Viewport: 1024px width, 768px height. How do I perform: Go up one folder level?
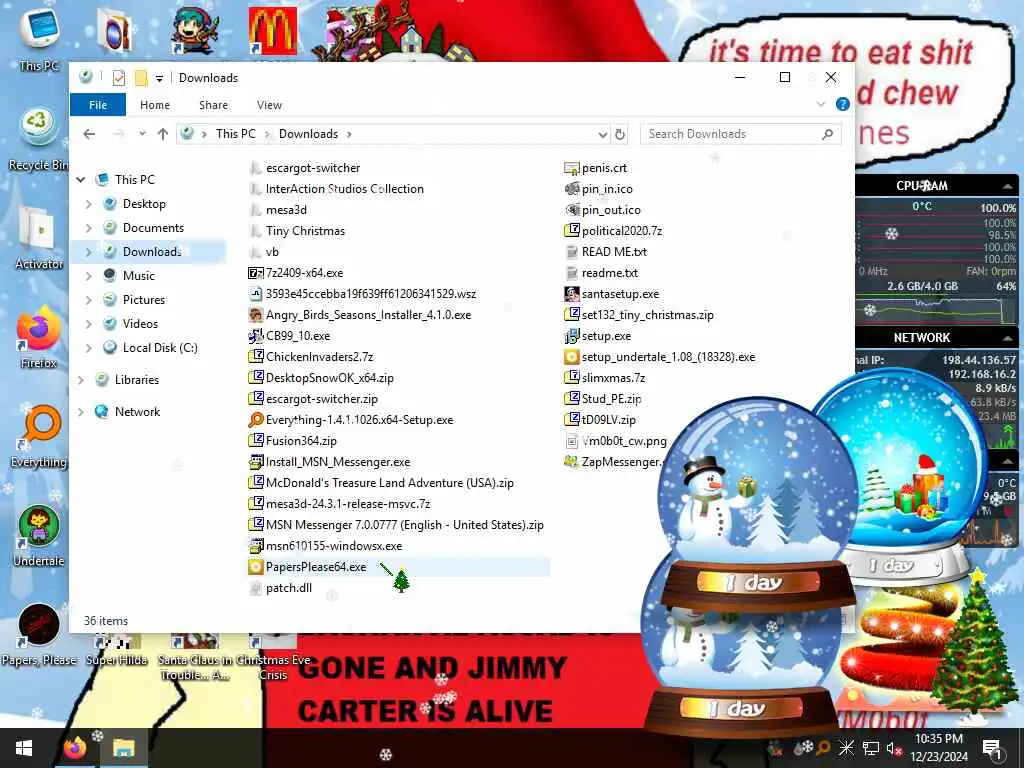coord(163,134)
